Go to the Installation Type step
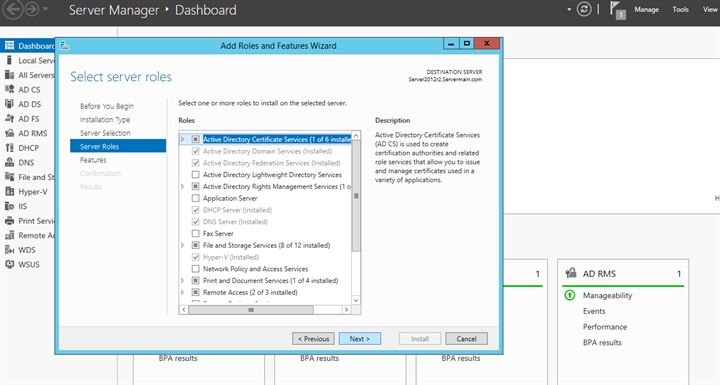This screenshot has width=720, height=385. (x=105, y=119)
